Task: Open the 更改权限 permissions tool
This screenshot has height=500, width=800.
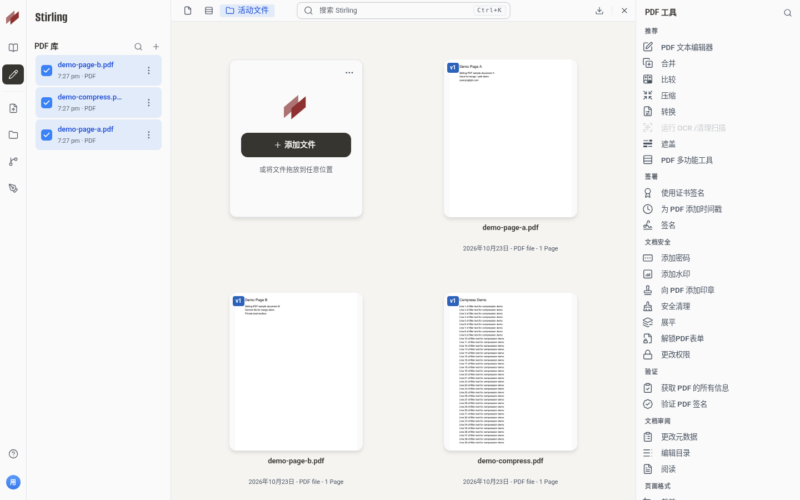Action: [675, 355]
